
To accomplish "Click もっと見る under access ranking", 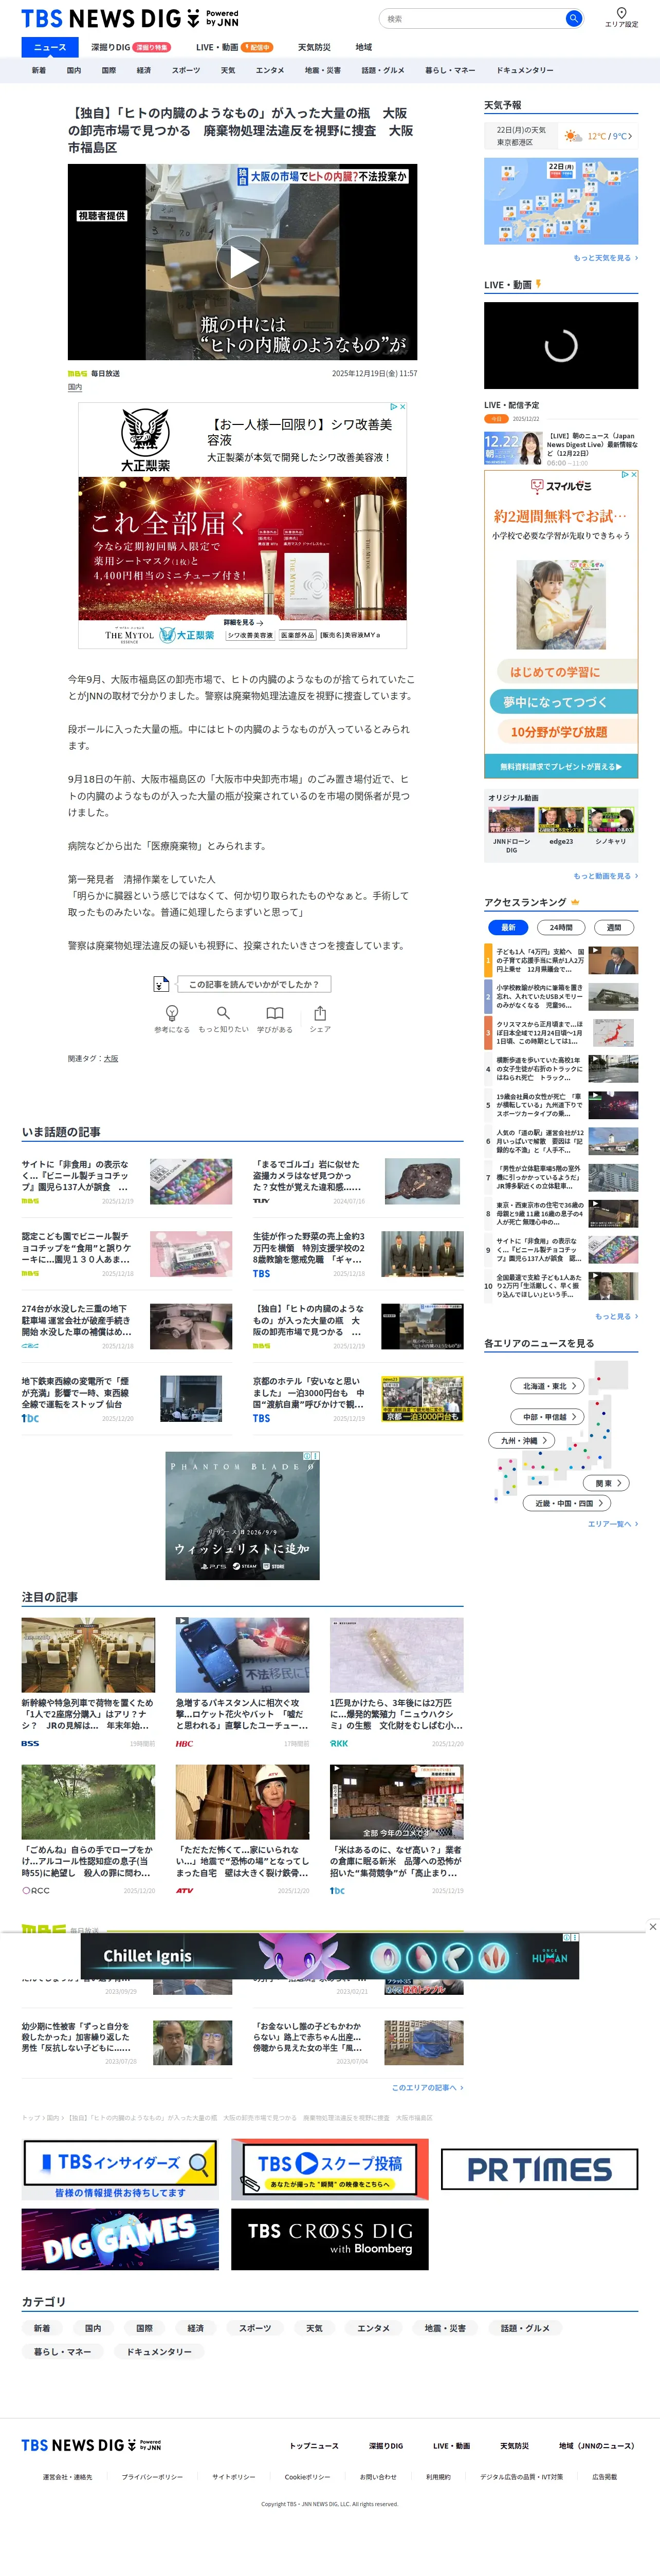I will (616, 1316).
